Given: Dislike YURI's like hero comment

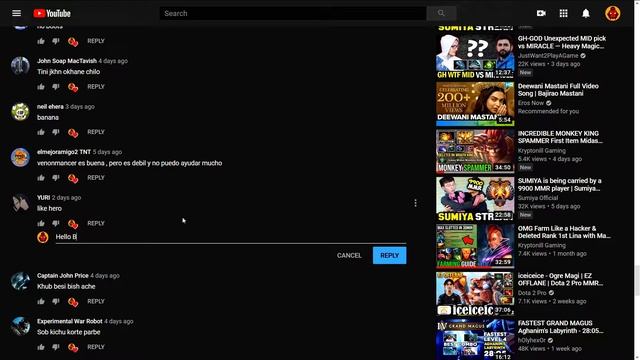Looking at the screenshot, I should 56,223.
